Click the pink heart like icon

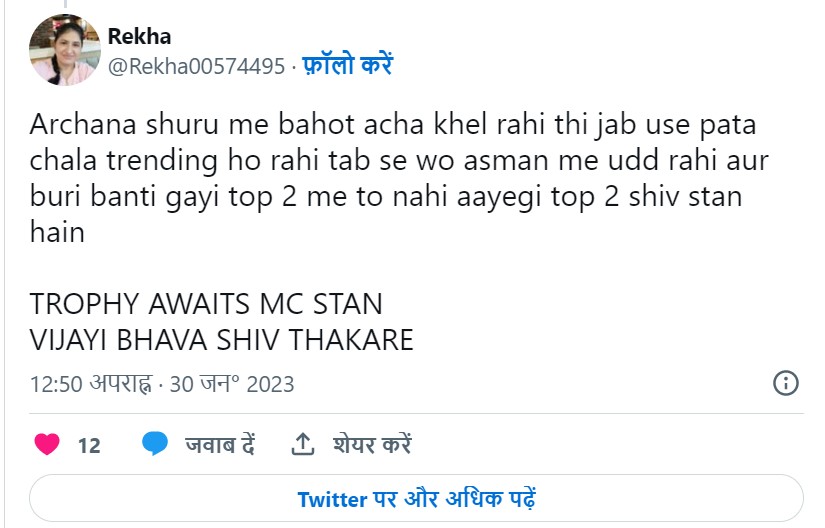(x=47, y=445)
